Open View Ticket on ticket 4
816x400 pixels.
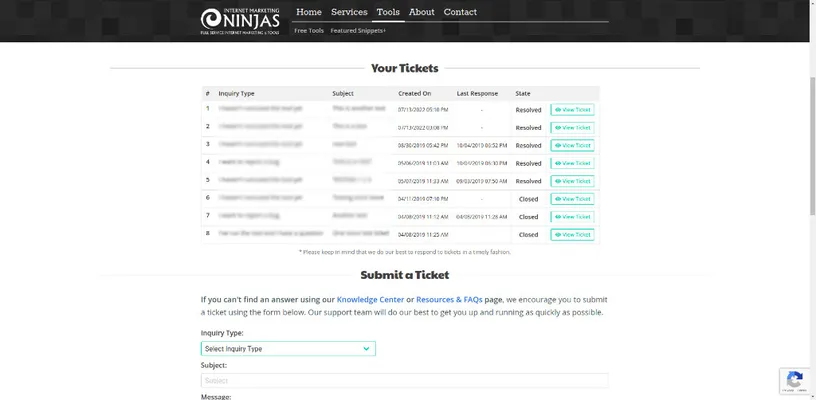572,163
